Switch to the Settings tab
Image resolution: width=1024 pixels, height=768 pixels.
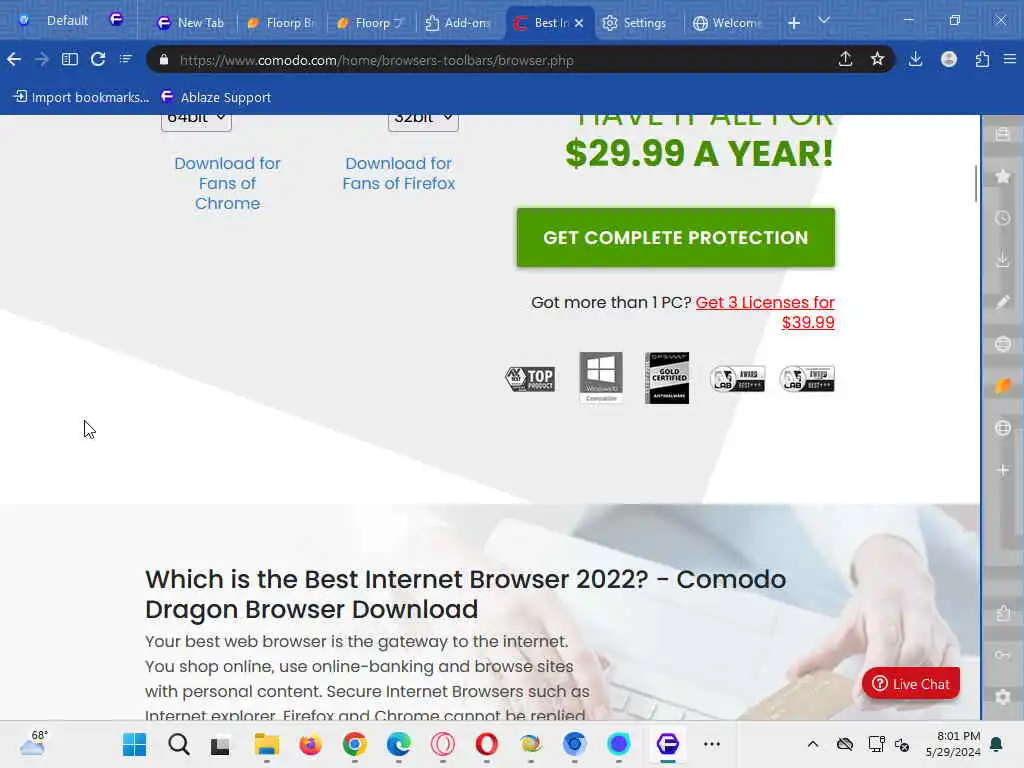(634, 23)
